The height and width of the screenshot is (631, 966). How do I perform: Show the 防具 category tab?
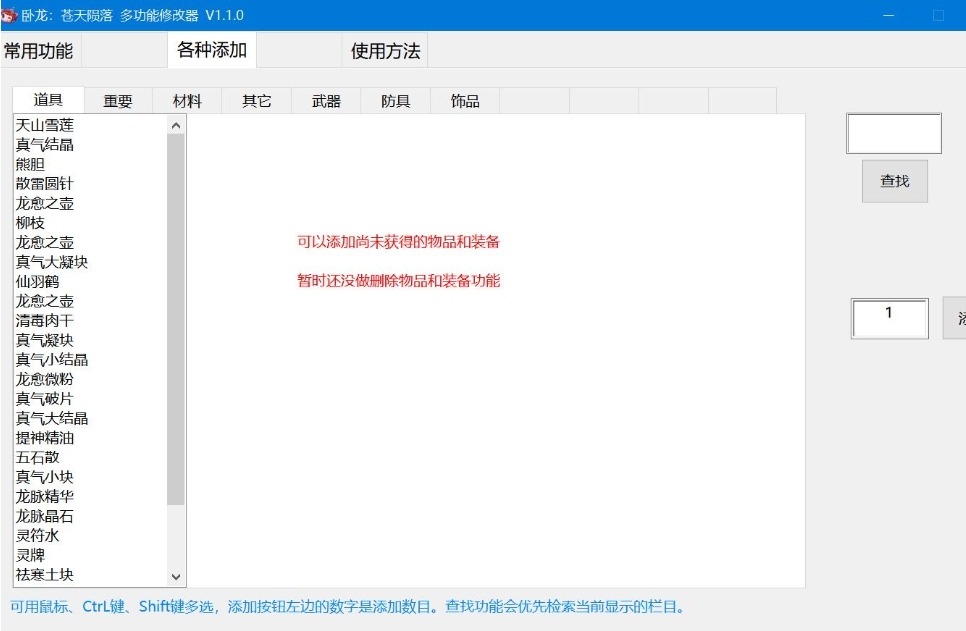396,101
